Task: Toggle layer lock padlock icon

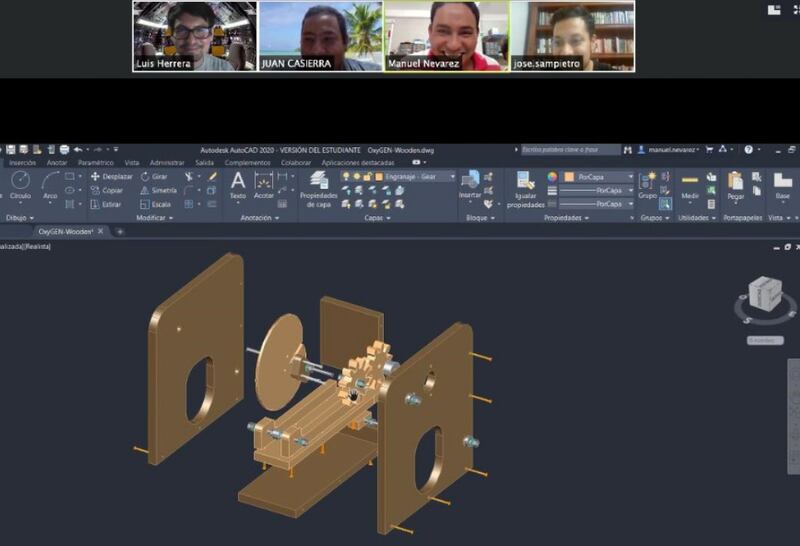Action: (x=367, y=177)
